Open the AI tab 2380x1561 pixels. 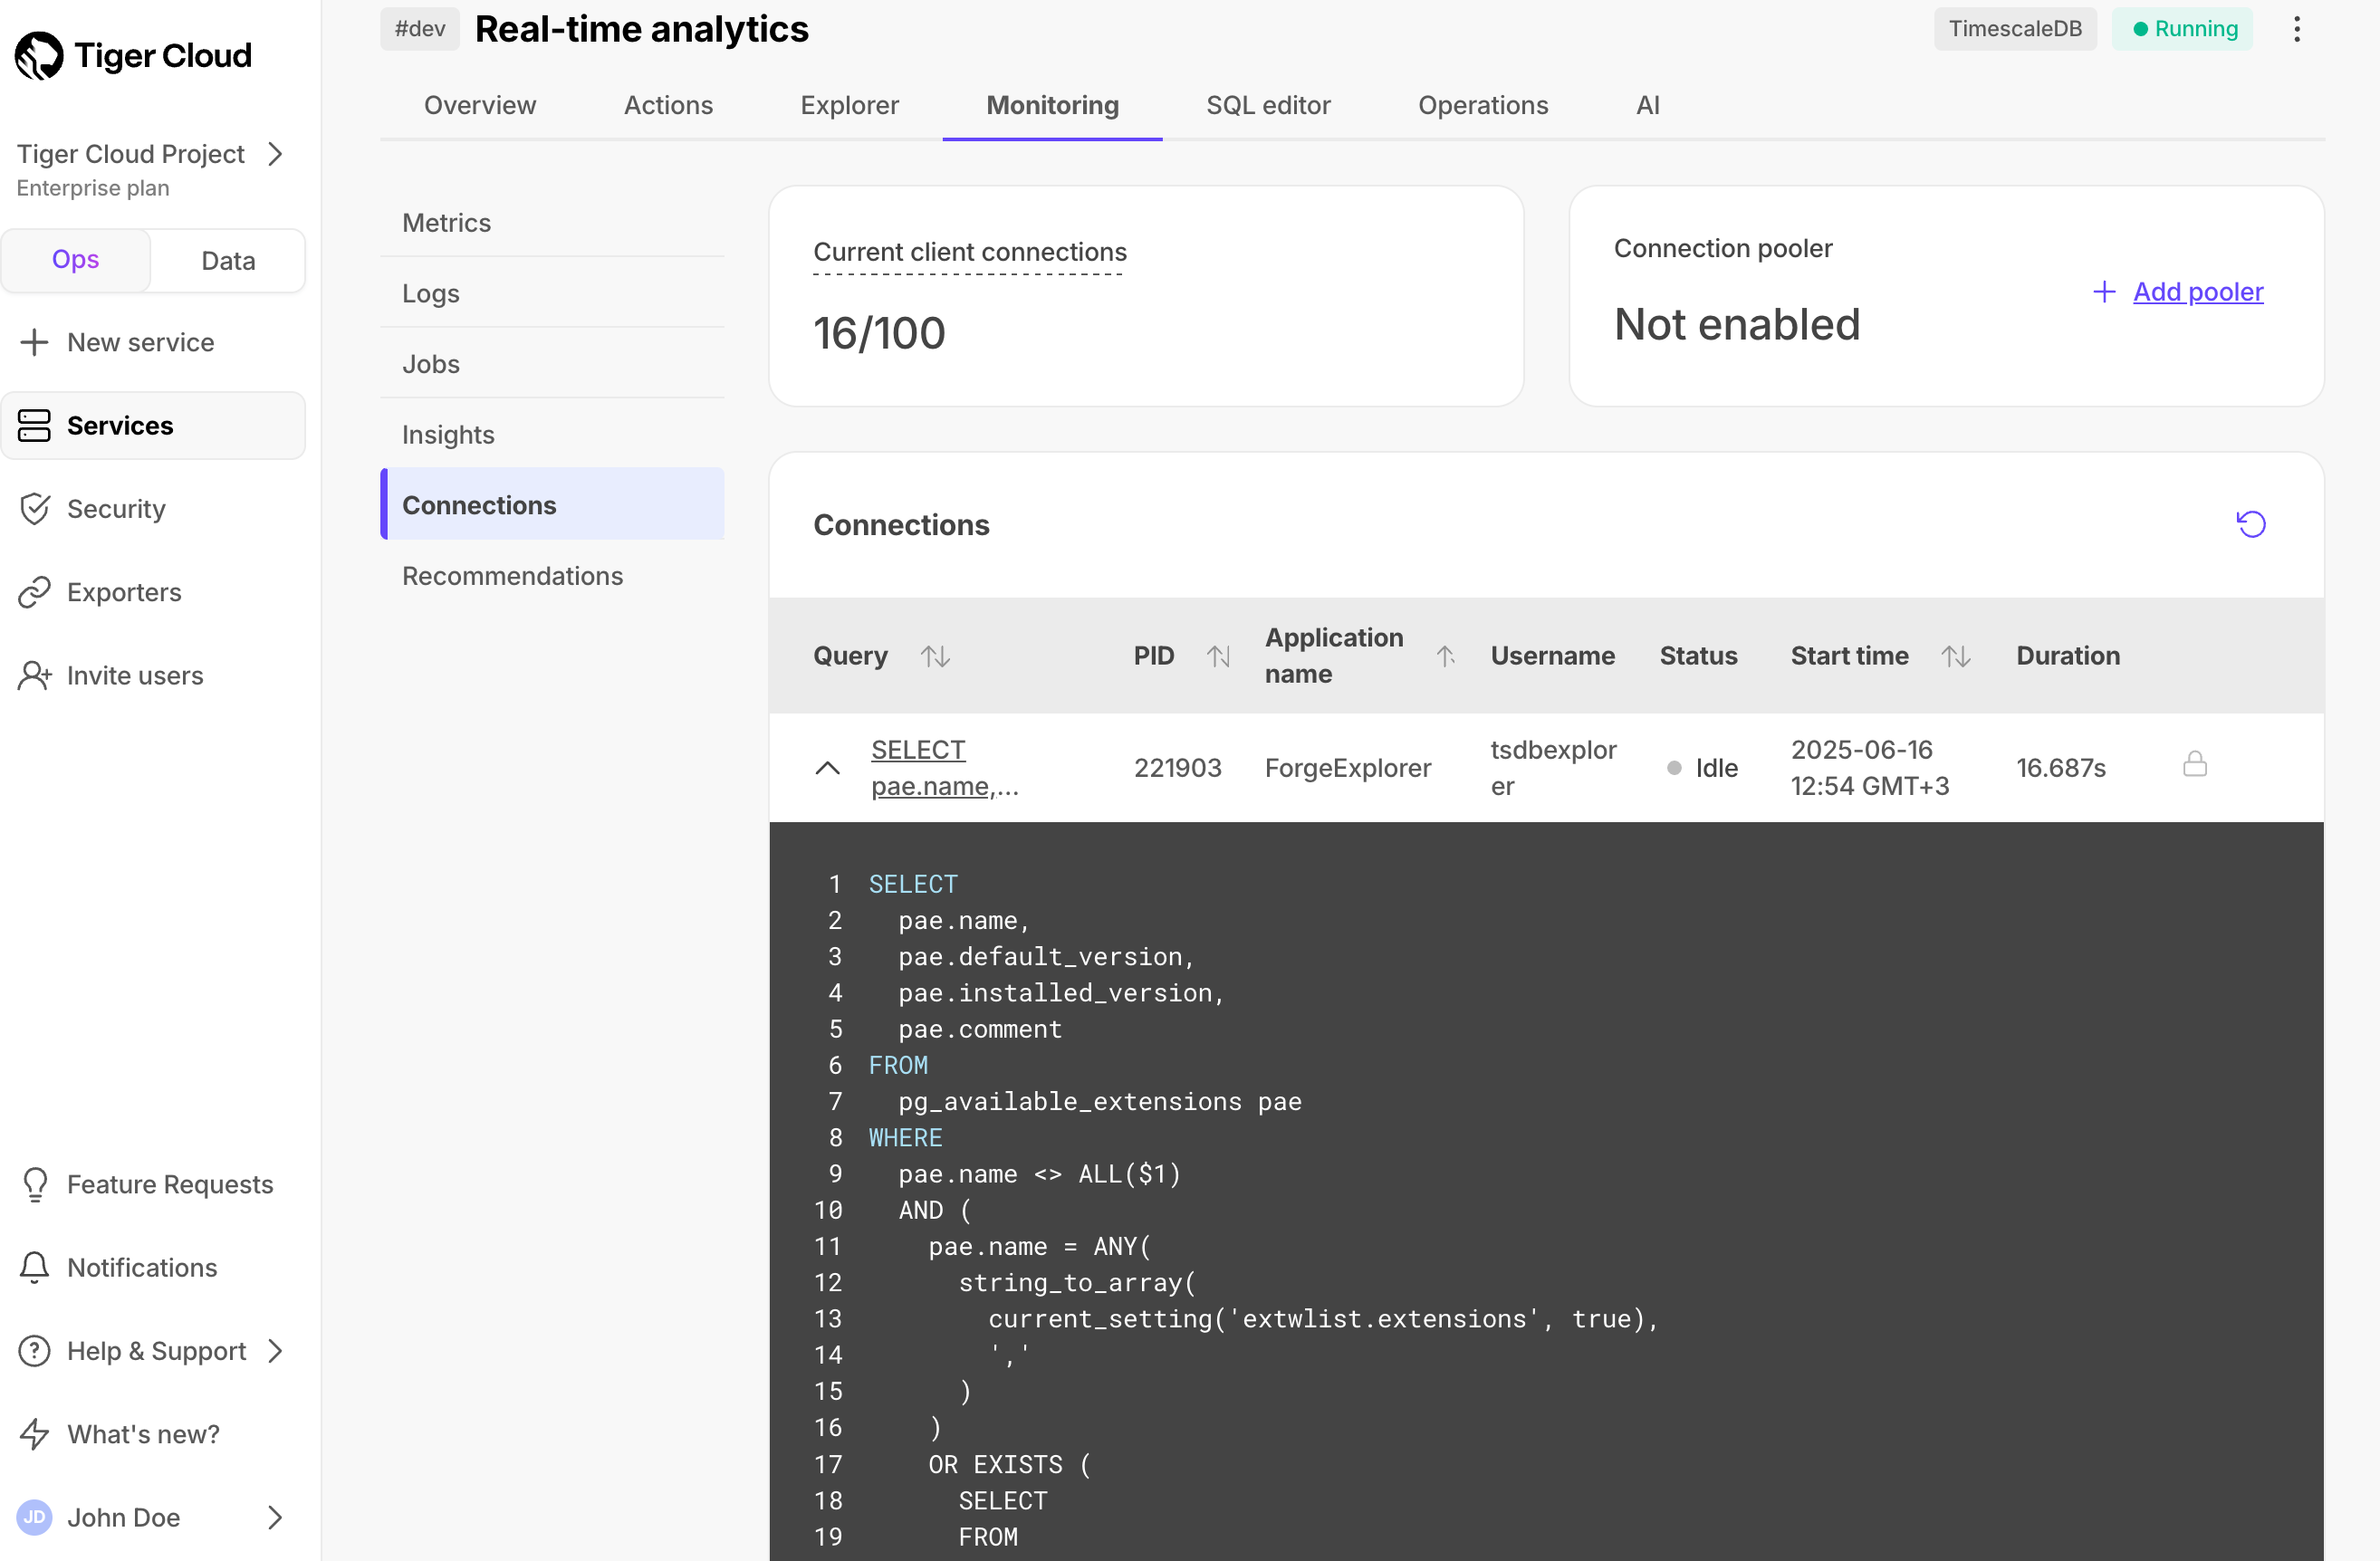[1647, 105]
